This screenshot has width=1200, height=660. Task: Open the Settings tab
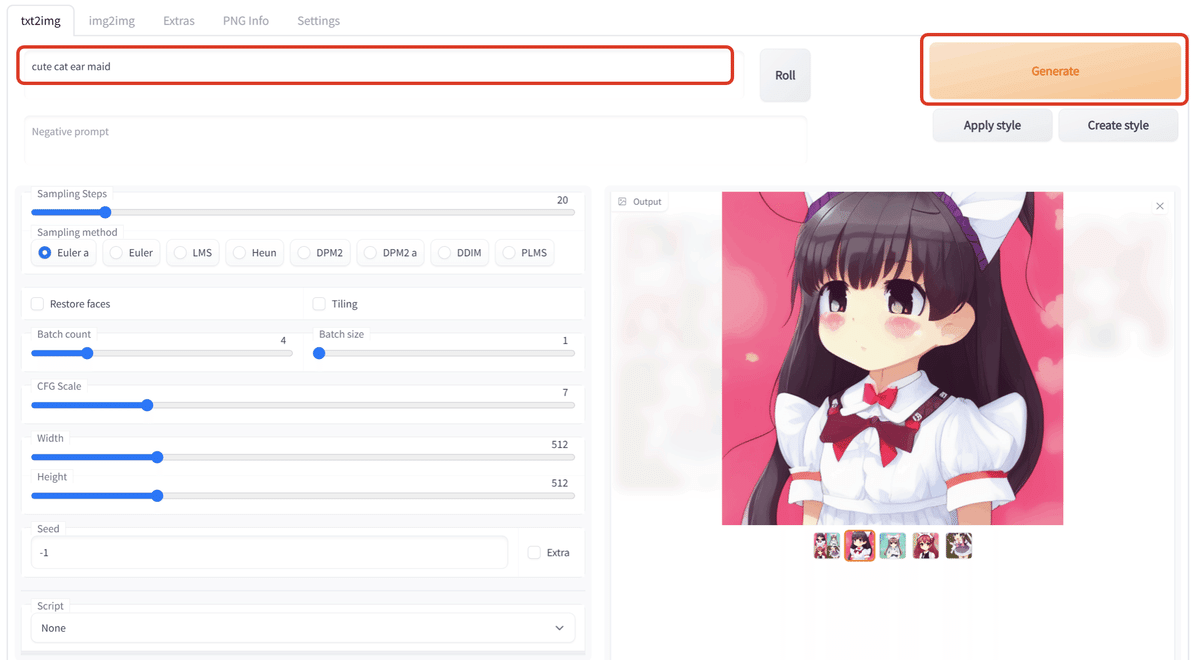pos(318,20)
